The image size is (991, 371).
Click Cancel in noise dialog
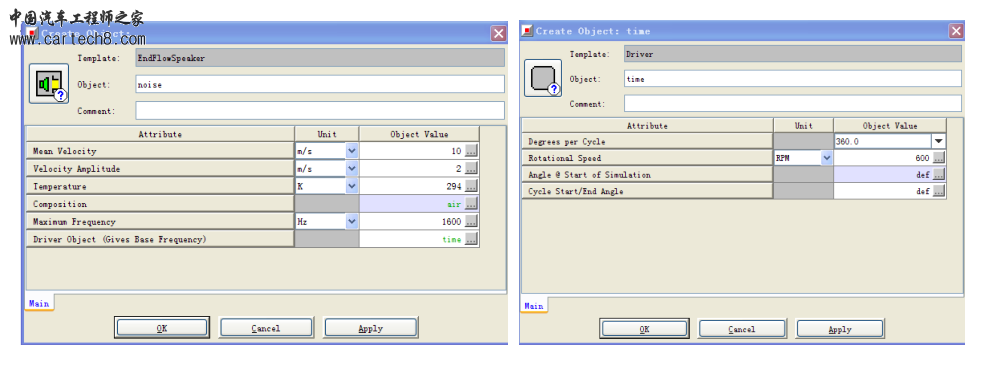pyautogui.click(x=266, y=328)
